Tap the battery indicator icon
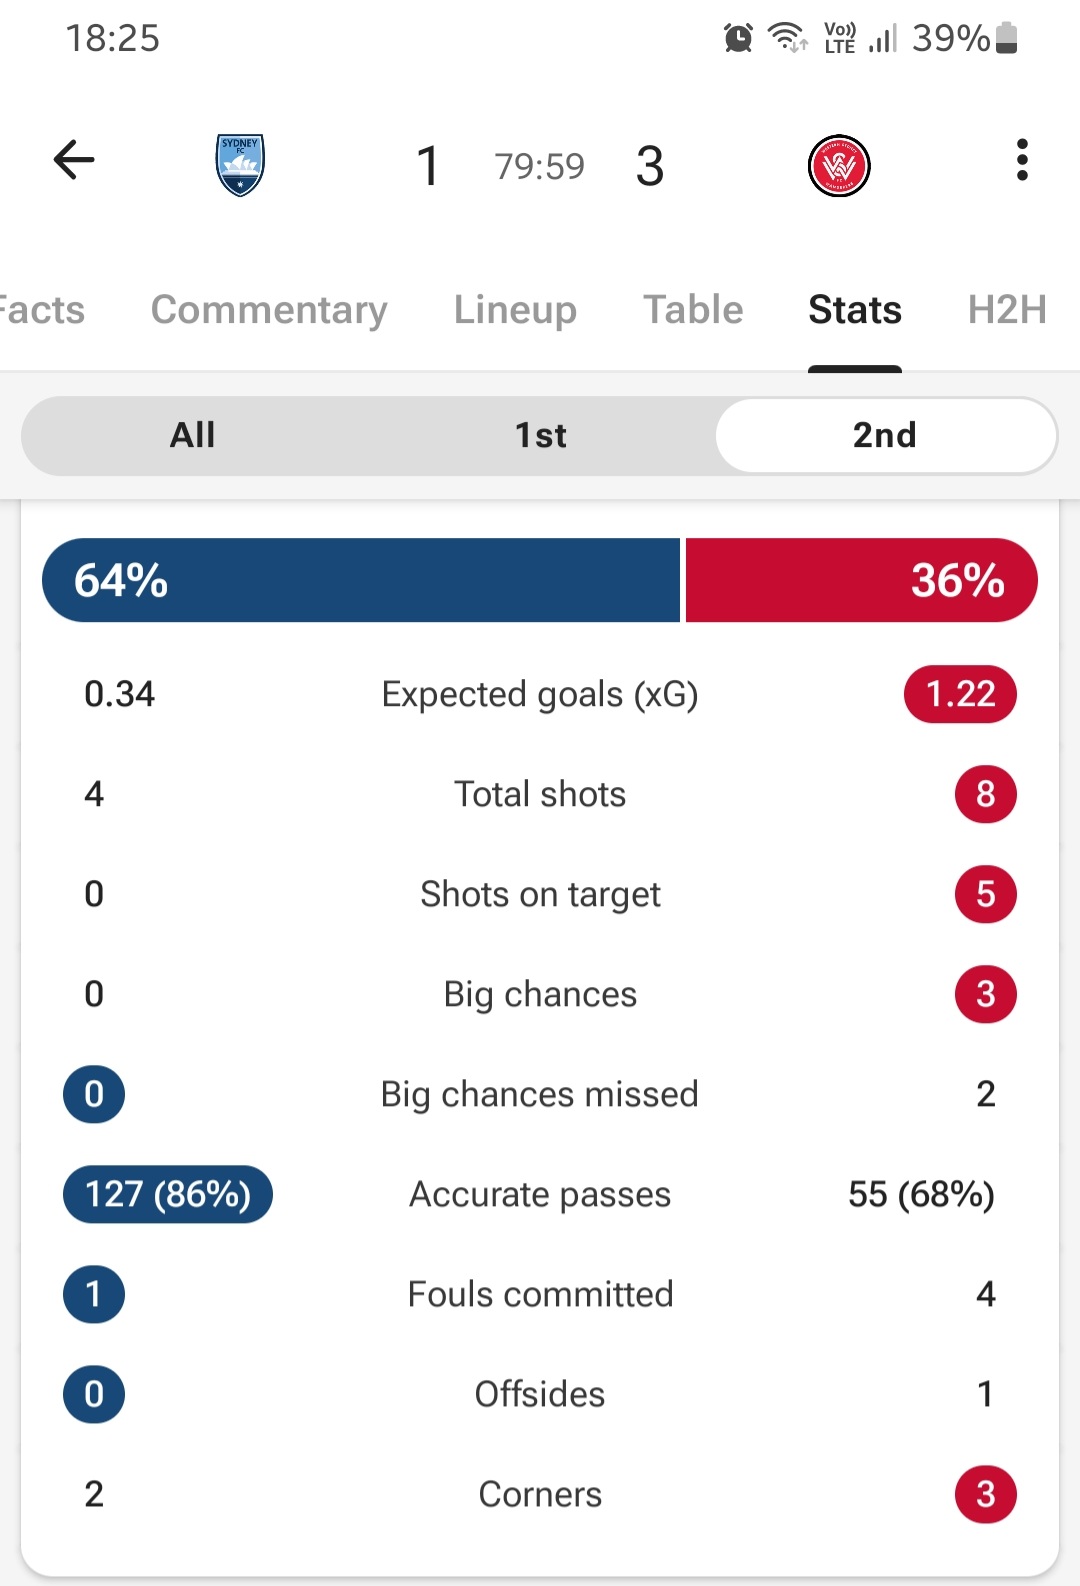The image size is (1080, 1586). (x=1007, y=38)
